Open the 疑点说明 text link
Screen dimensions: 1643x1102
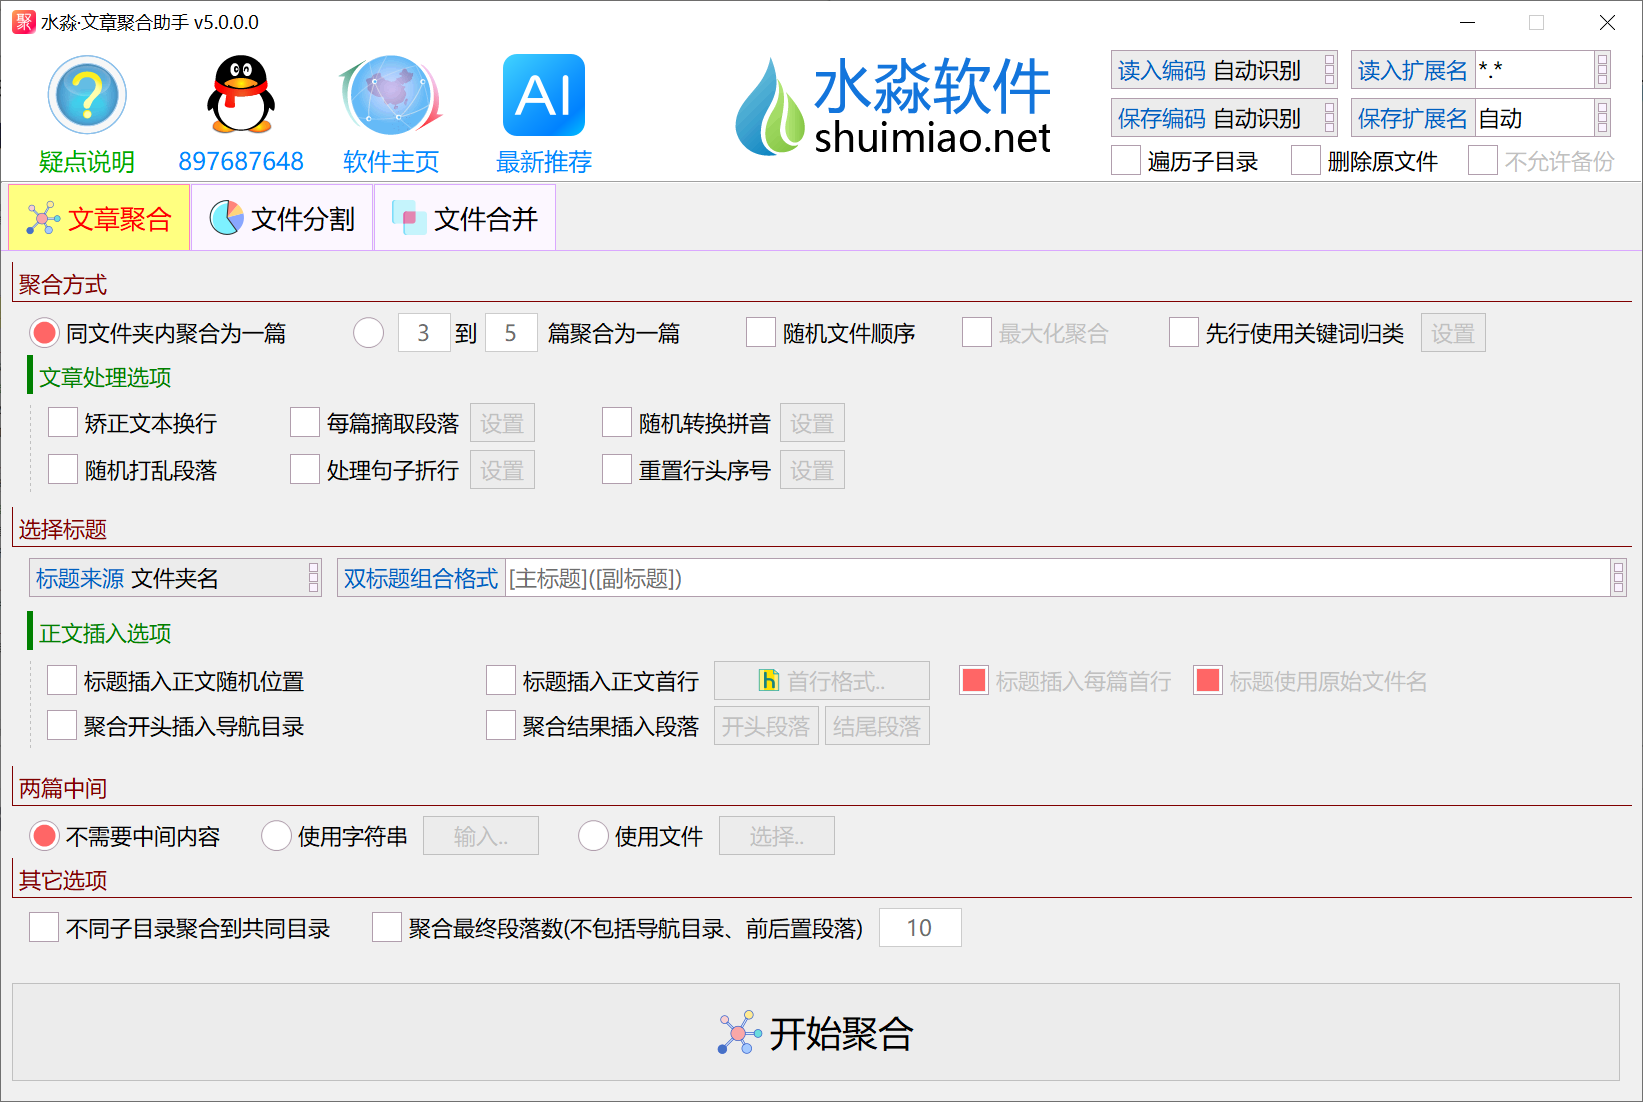(87, 162)
